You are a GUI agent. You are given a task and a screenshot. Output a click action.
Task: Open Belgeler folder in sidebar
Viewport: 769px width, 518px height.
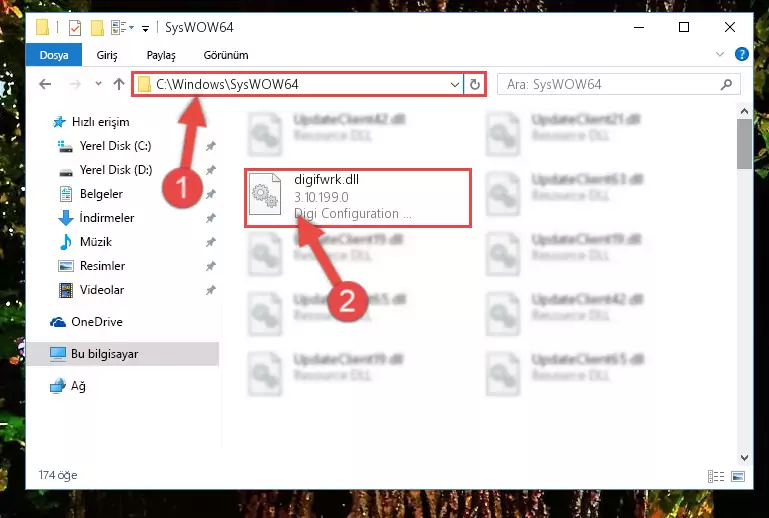pyautogui.click(x=101, y=194)
